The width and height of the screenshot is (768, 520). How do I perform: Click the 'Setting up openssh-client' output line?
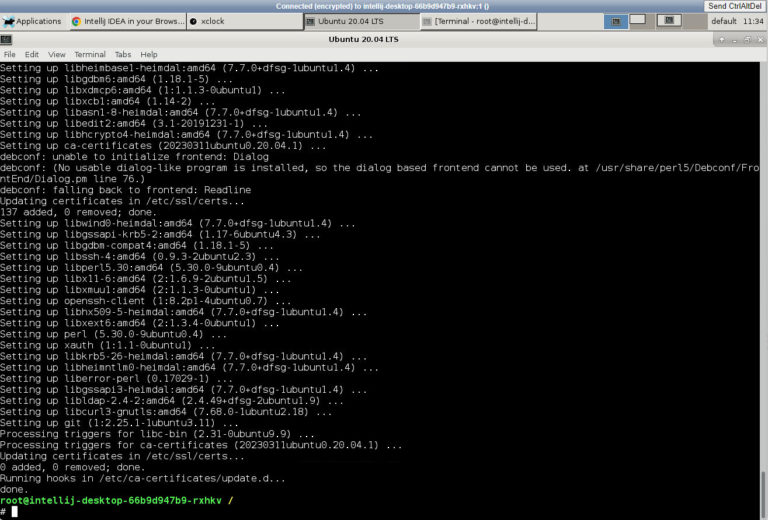pos(145,301)
